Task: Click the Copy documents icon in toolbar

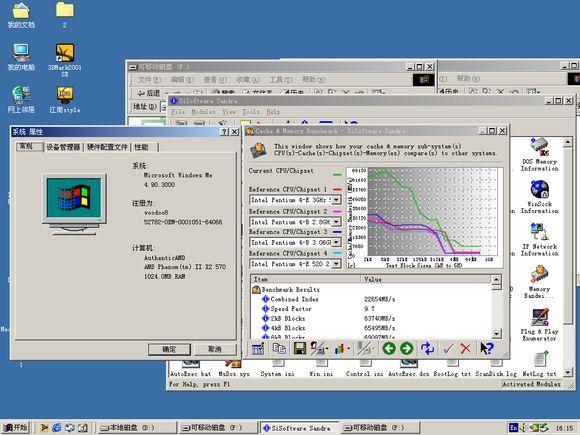Action: coord(279,348)
